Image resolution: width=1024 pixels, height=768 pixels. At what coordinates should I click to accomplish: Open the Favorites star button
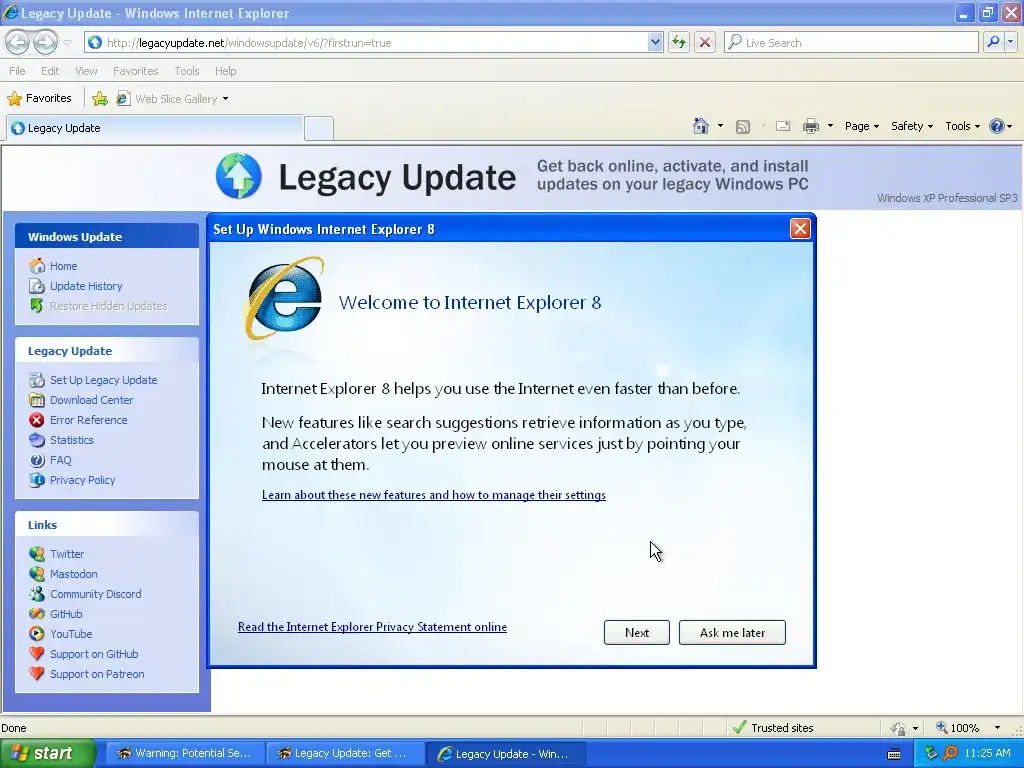(x=39, y=99)
